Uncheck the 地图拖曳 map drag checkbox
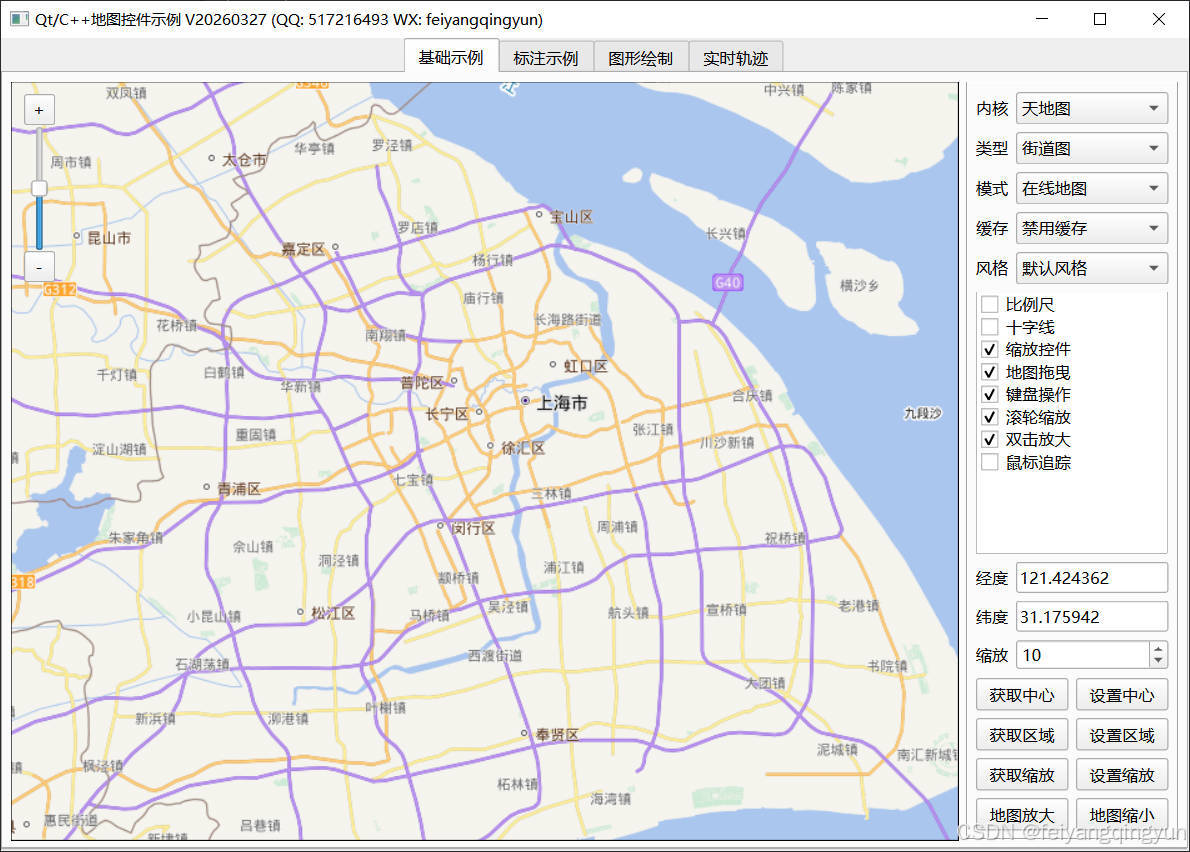The width and height of the screenshot is (1190, 852). tap(990, 373)
